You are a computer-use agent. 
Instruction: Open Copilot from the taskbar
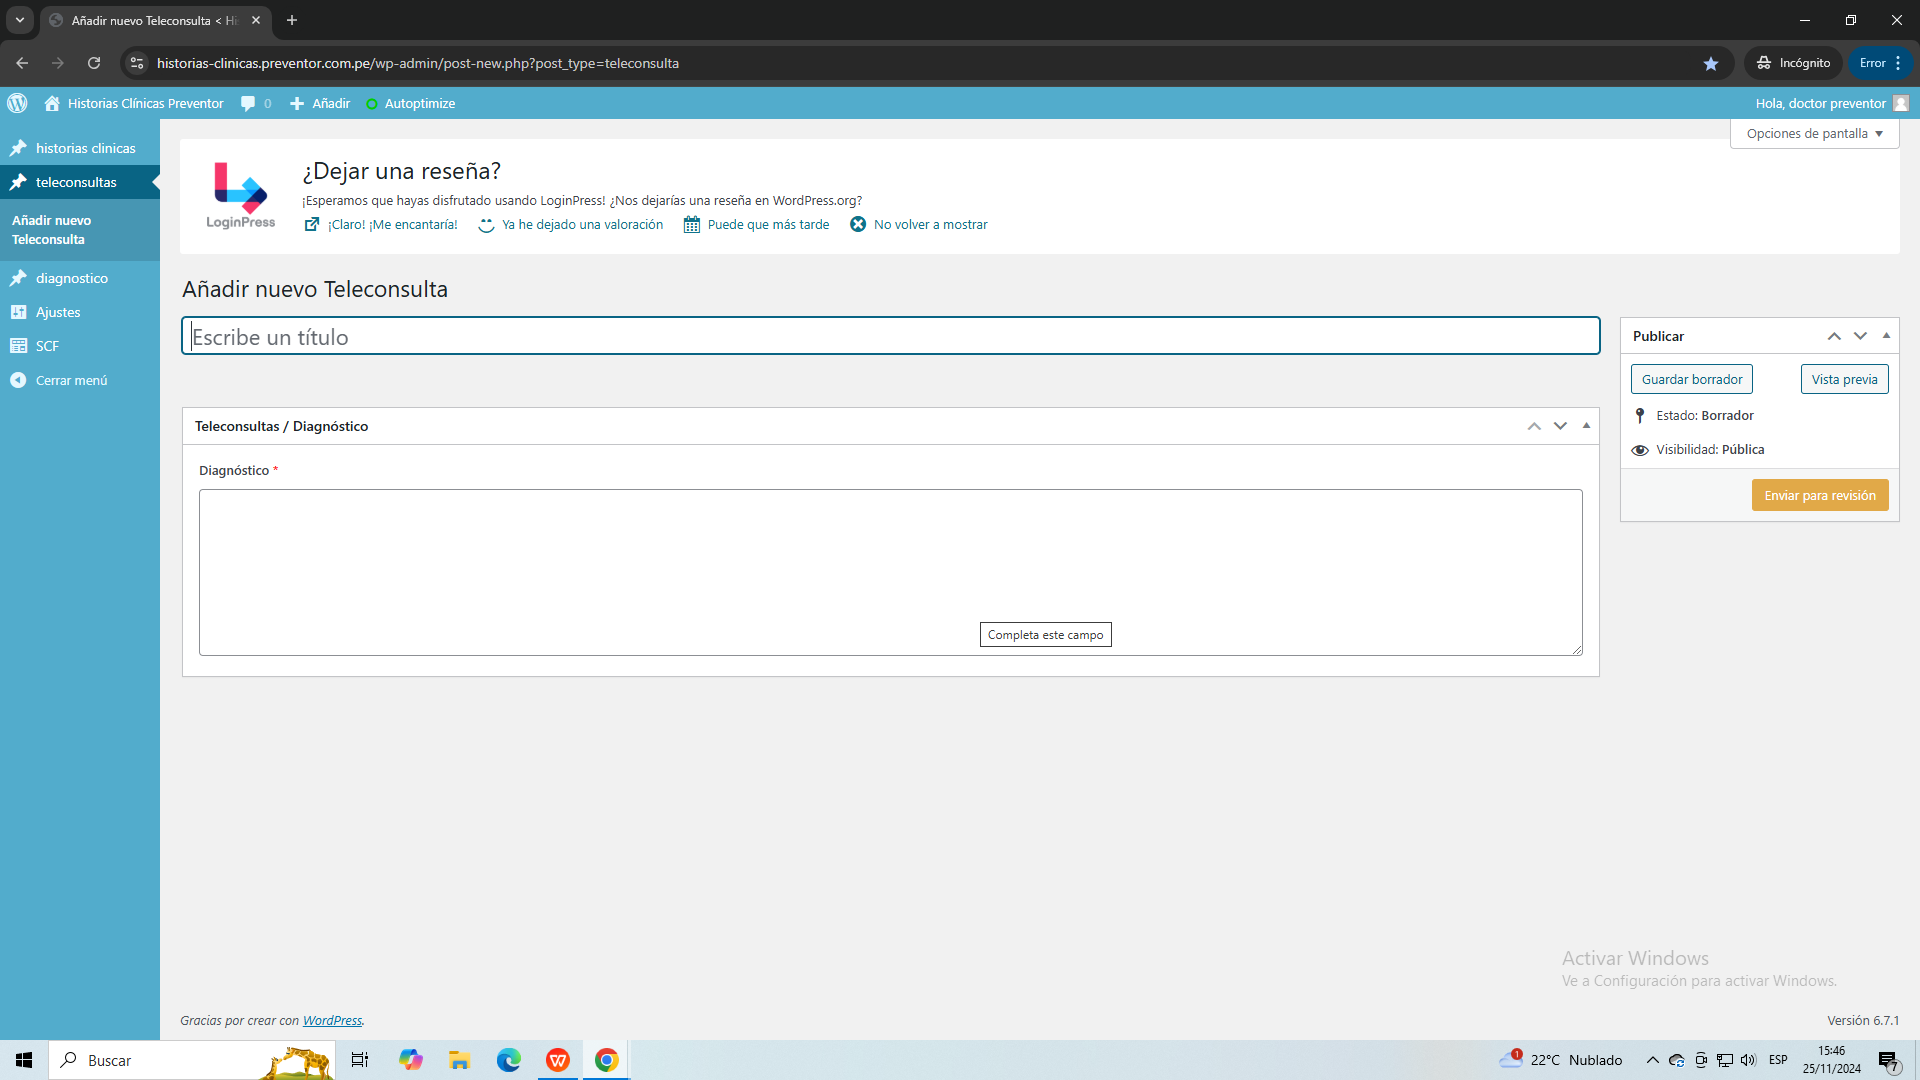pos(411,1060)
